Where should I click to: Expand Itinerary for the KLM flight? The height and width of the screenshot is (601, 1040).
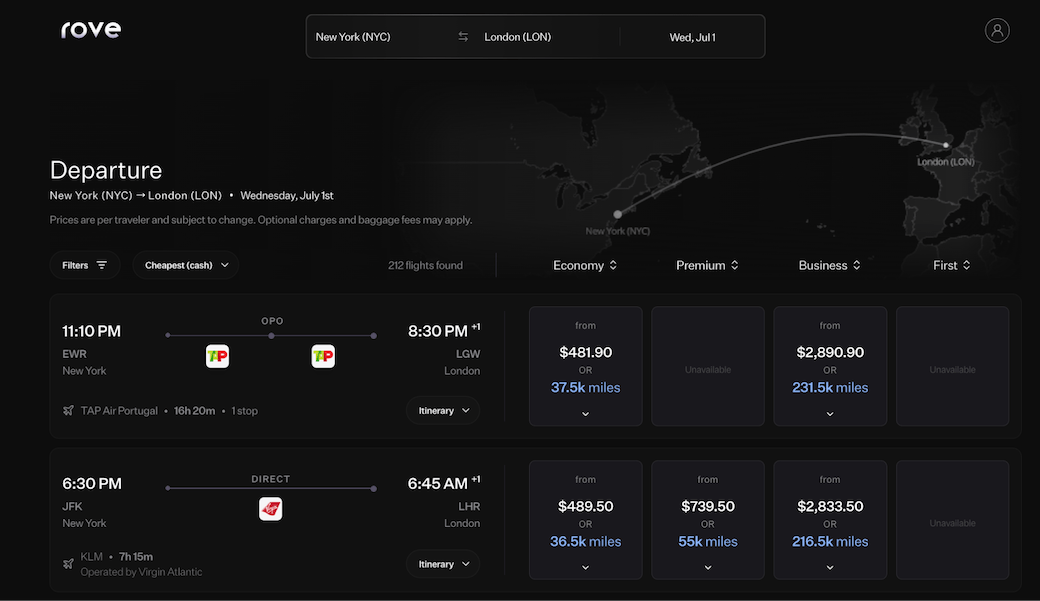(443, 564)
